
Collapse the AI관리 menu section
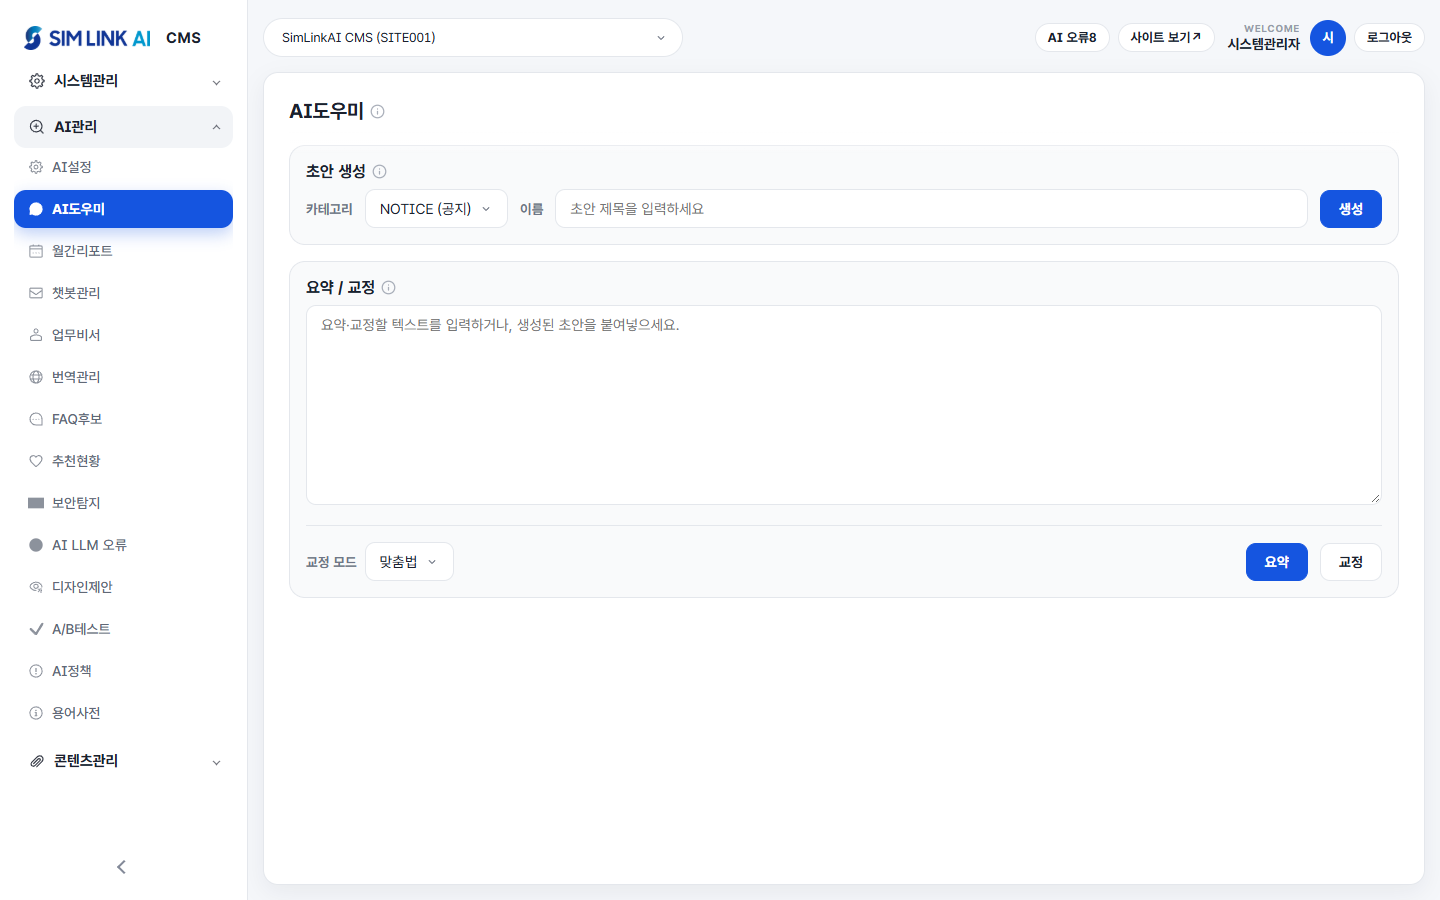pos(124,127)
